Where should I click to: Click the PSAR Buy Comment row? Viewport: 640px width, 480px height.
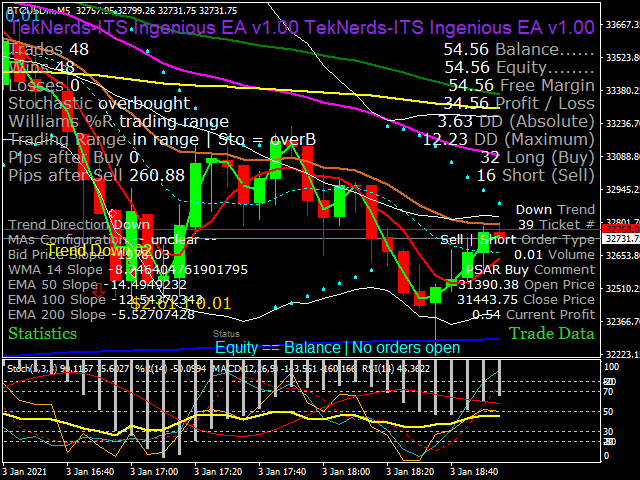click(530, 270)
